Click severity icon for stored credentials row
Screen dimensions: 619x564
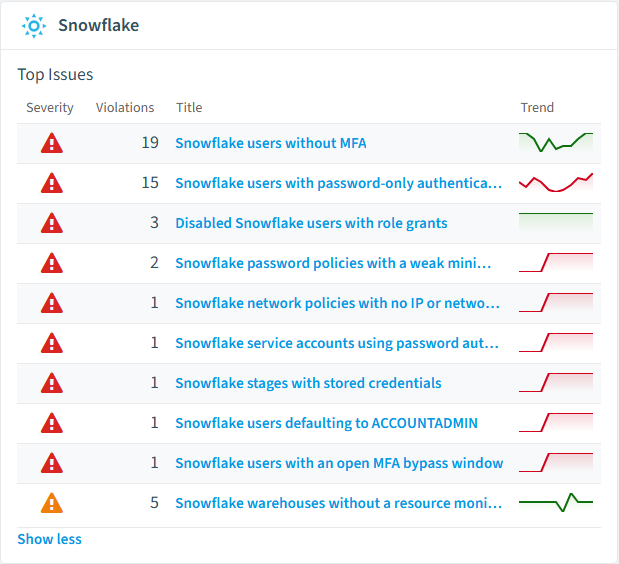point(52,383)
